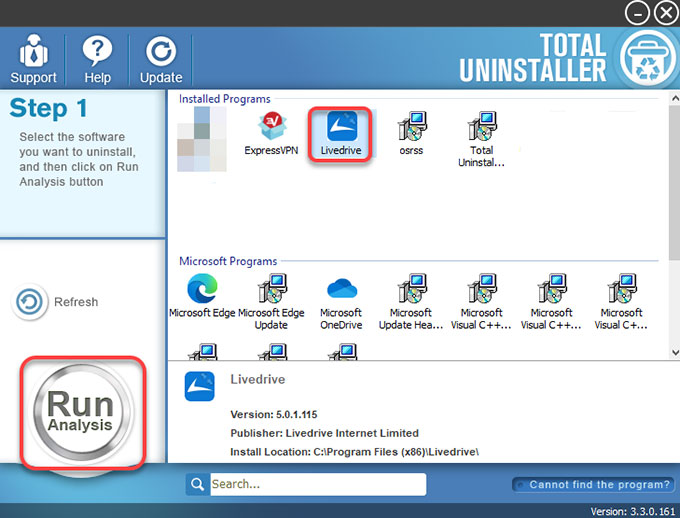
Task: Select Microsoft Update Hea... program icon
Action: [411, 302]
